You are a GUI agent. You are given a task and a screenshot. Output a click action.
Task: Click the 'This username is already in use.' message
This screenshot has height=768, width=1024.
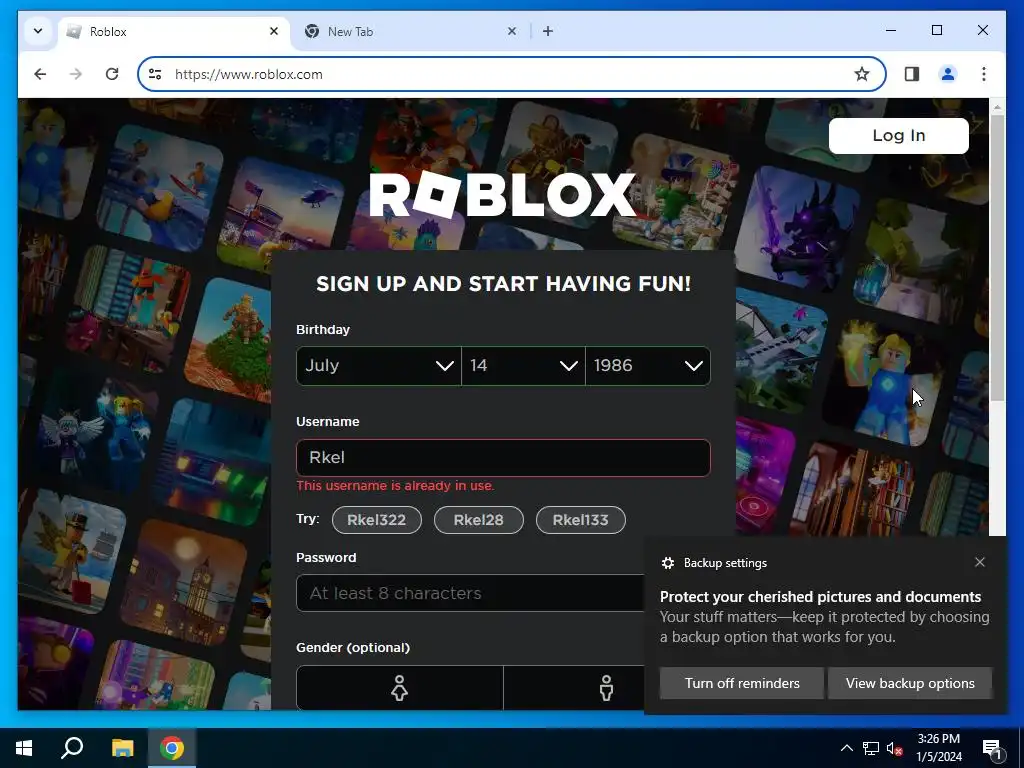[395, 485]
